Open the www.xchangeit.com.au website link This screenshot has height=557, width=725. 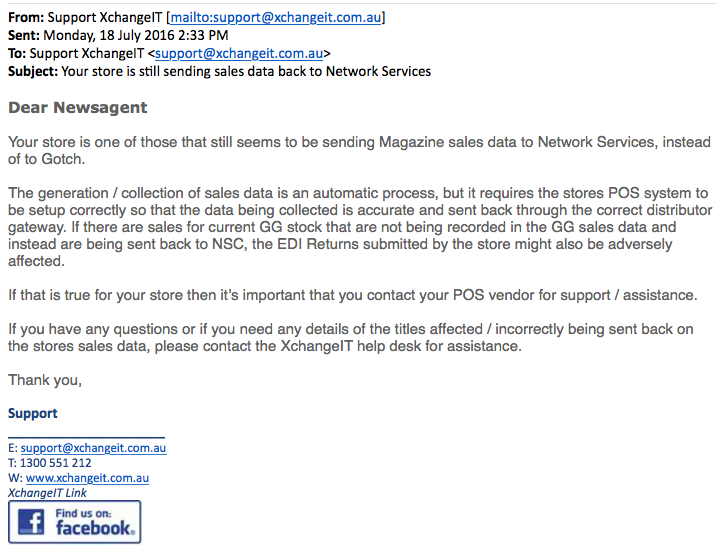tap(87, 478)
